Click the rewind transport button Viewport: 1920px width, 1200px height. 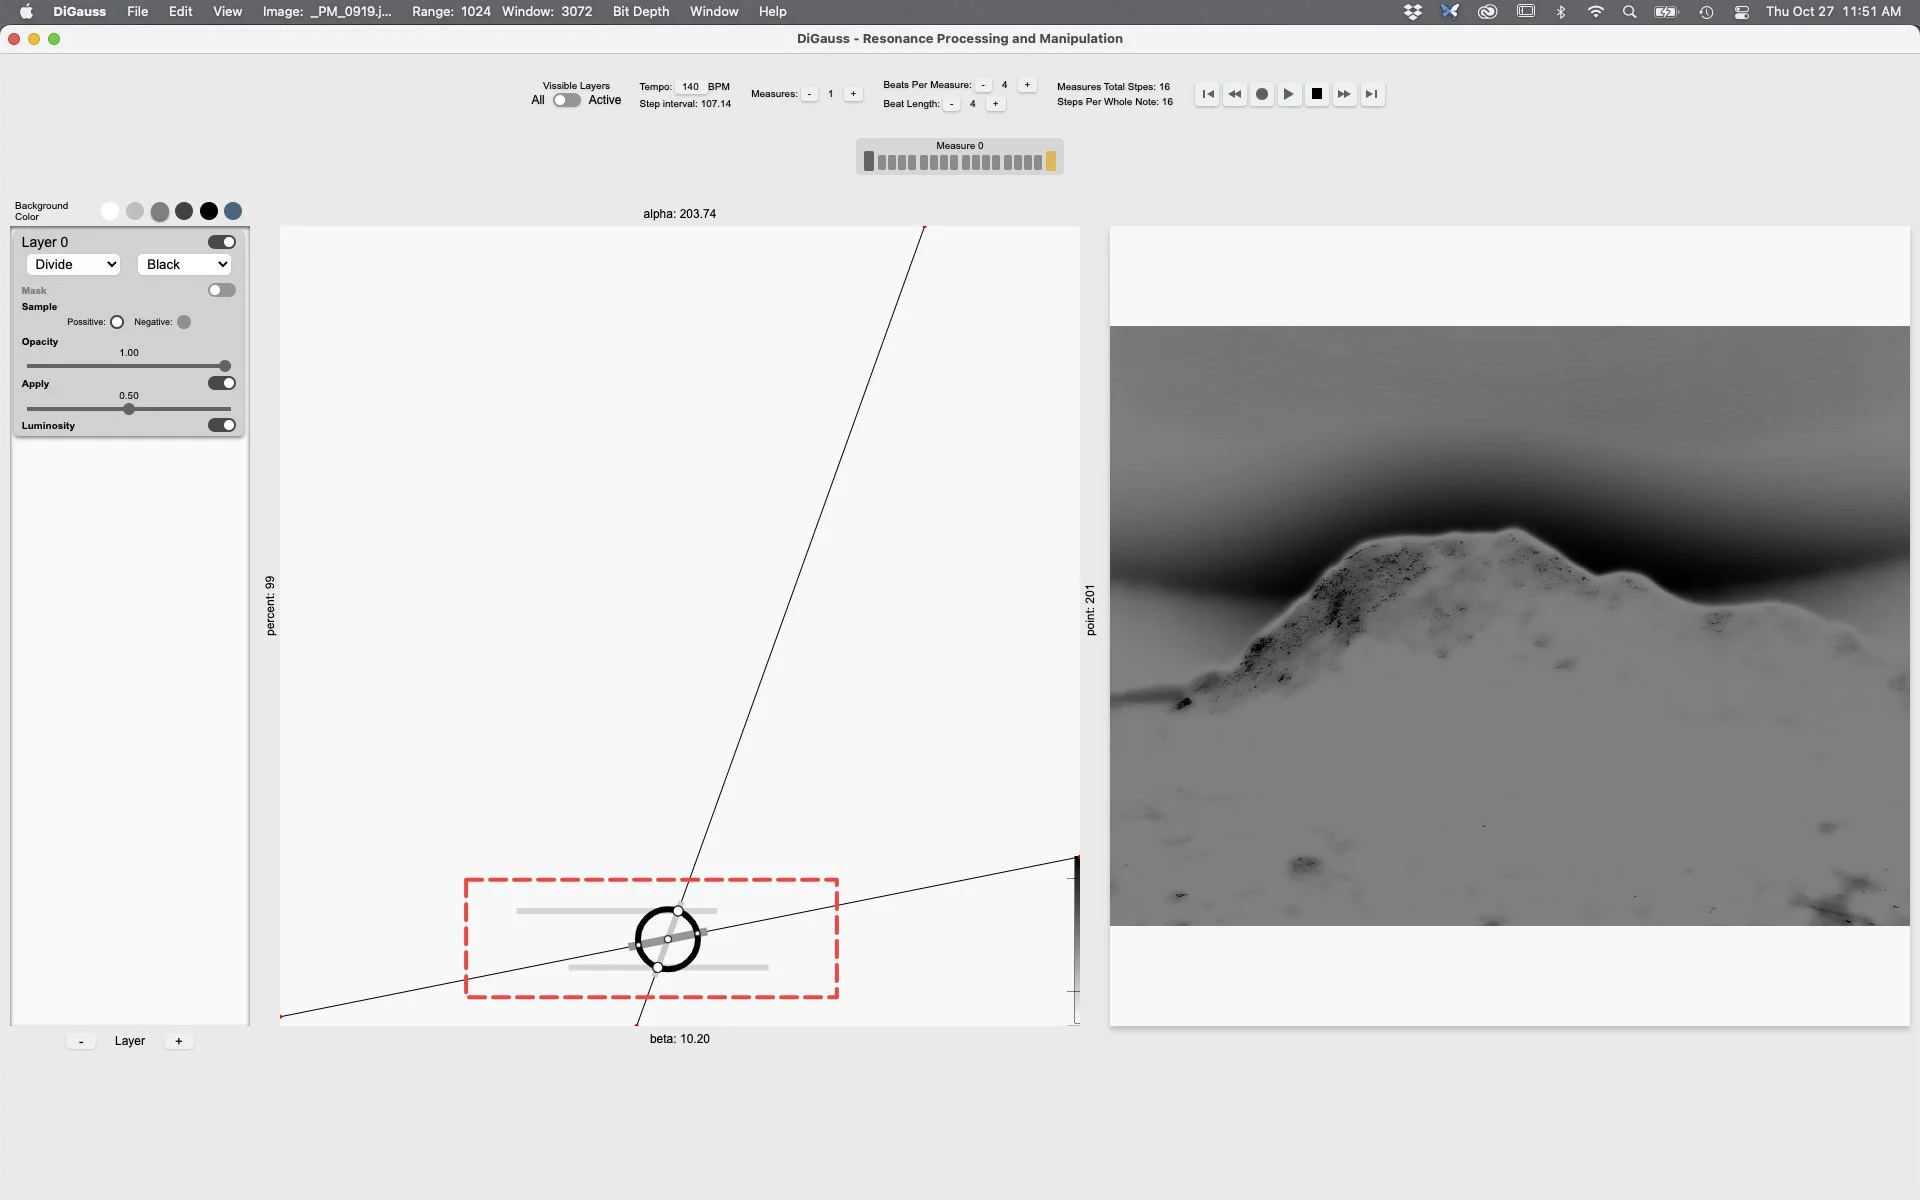1235,94
